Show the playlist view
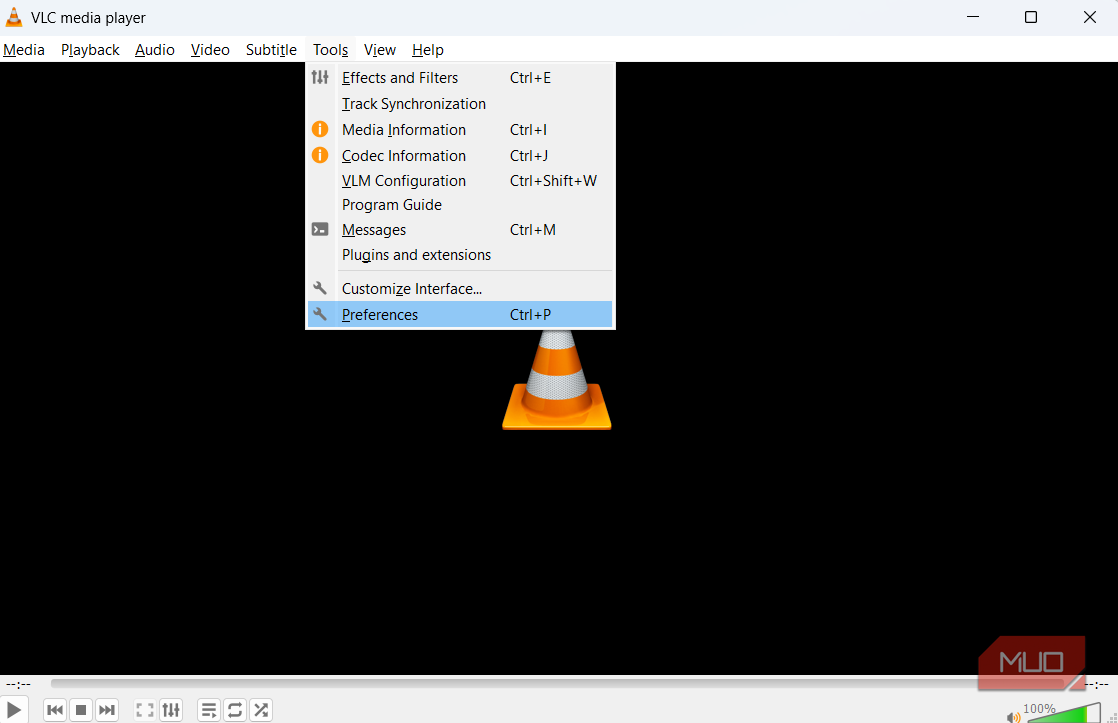This screenshot has width=1118, height=723. [209, 709]
